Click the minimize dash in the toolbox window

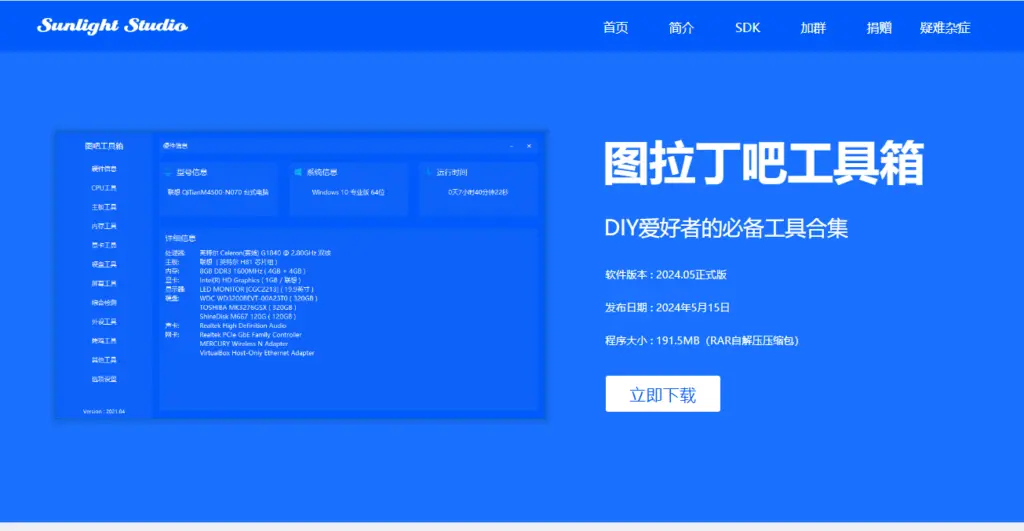click(512, 146)
